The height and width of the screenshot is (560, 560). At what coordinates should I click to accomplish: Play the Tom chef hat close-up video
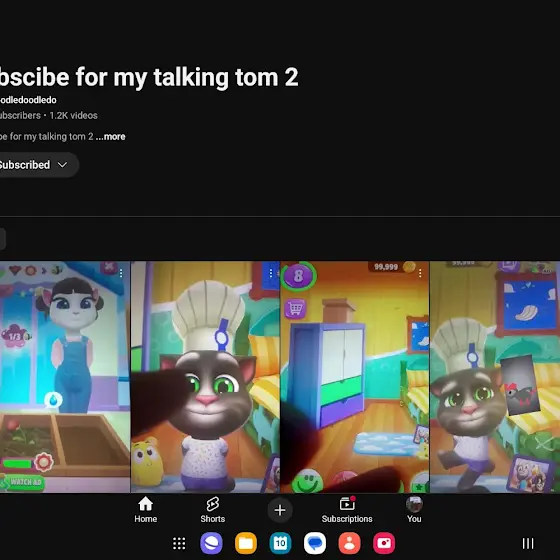coord(205,377)
